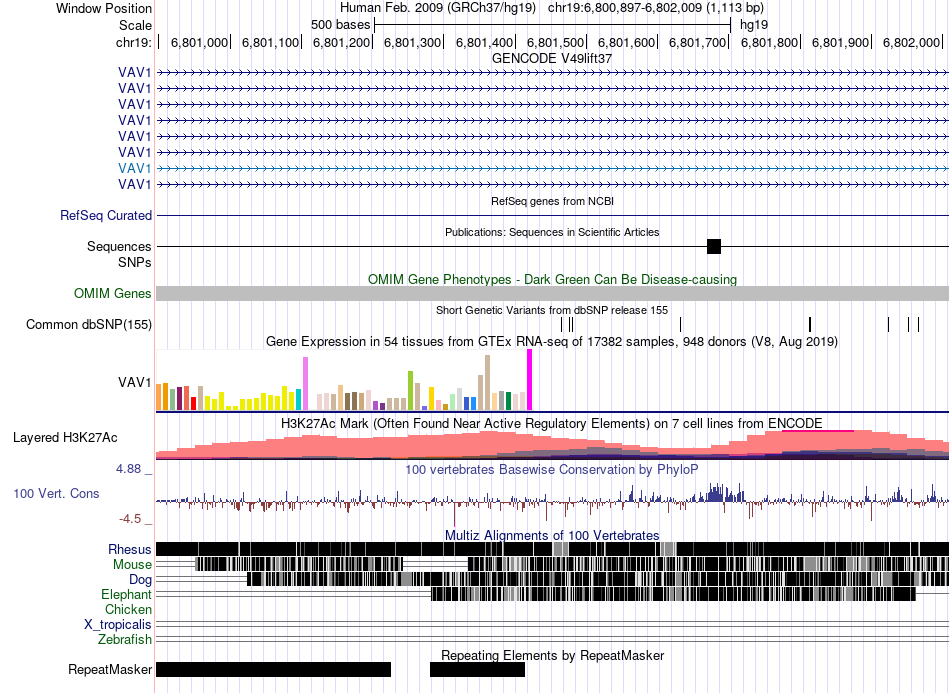Viewport: 950px width, 693px height.
Task: Click 'Multiz Alignments of 100 Vertebrates' title
Action: 552,536
